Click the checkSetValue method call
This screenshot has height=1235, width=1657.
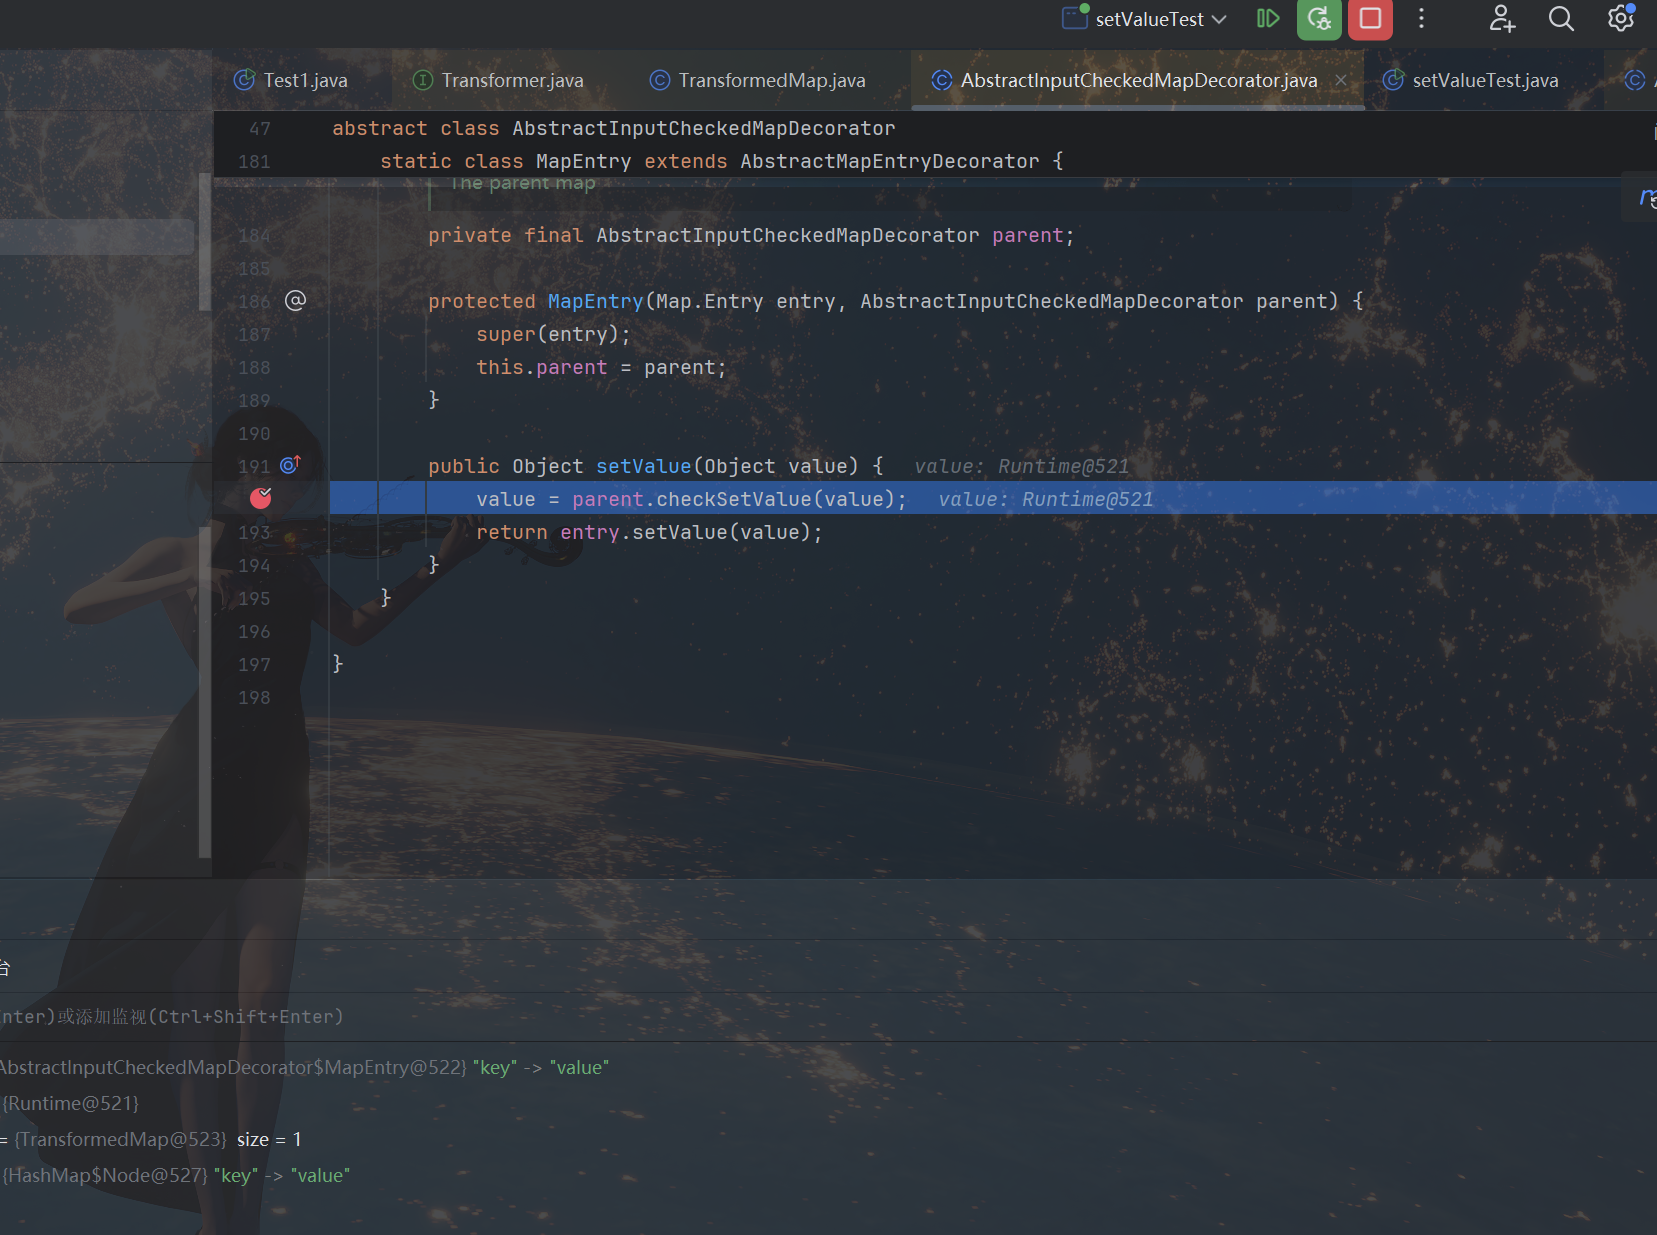pos(733,499)
